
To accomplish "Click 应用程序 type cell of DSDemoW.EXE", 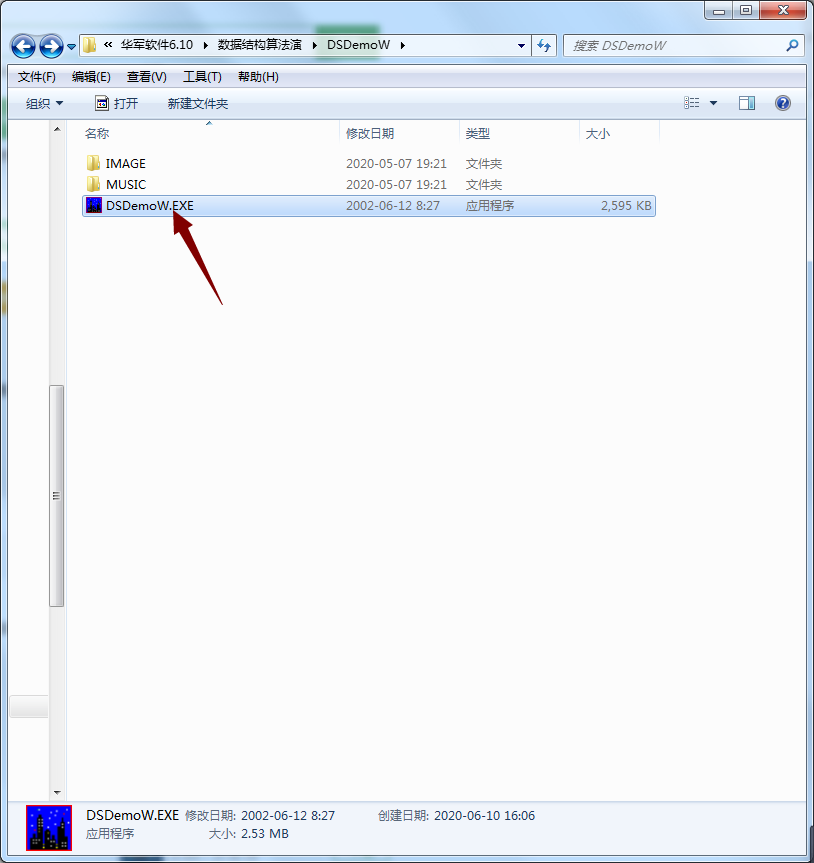I will (490, 205).
